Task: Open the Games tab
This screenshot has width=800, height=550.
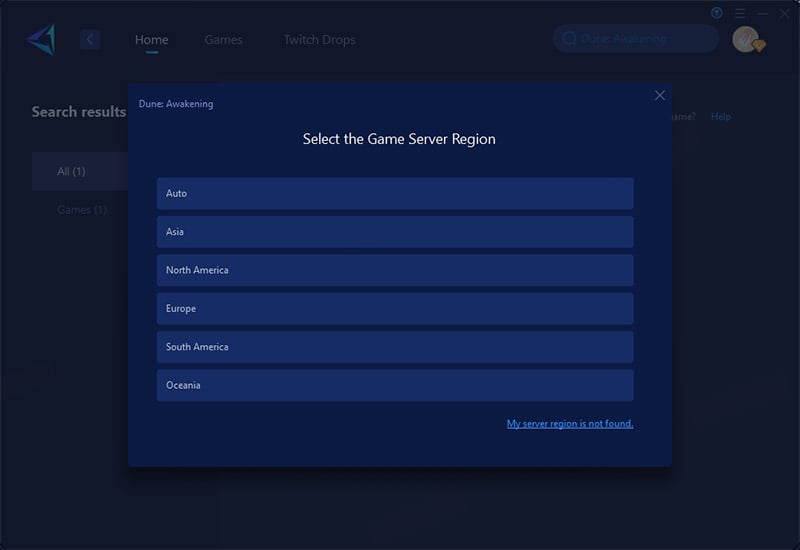Action: pos(223,40)
